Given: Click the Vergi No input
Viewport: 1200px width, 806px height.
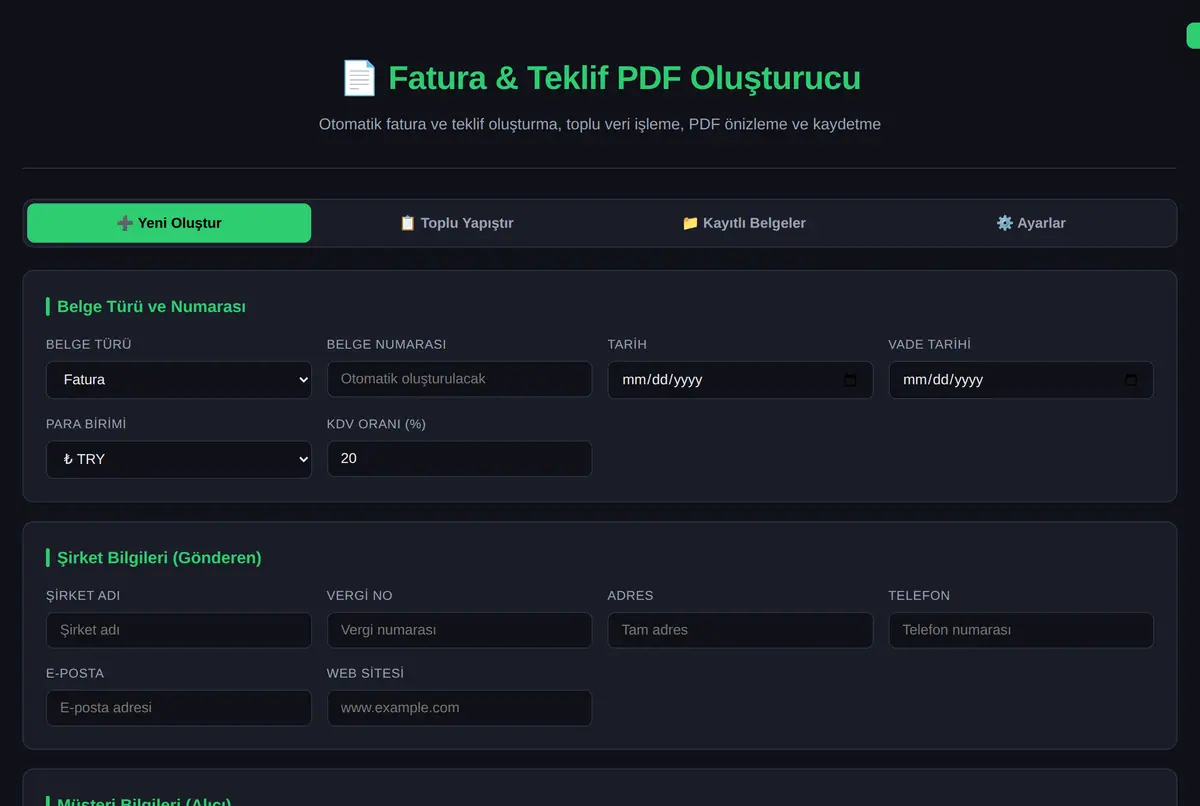Looking at the screenshot, I should [460, 630].
